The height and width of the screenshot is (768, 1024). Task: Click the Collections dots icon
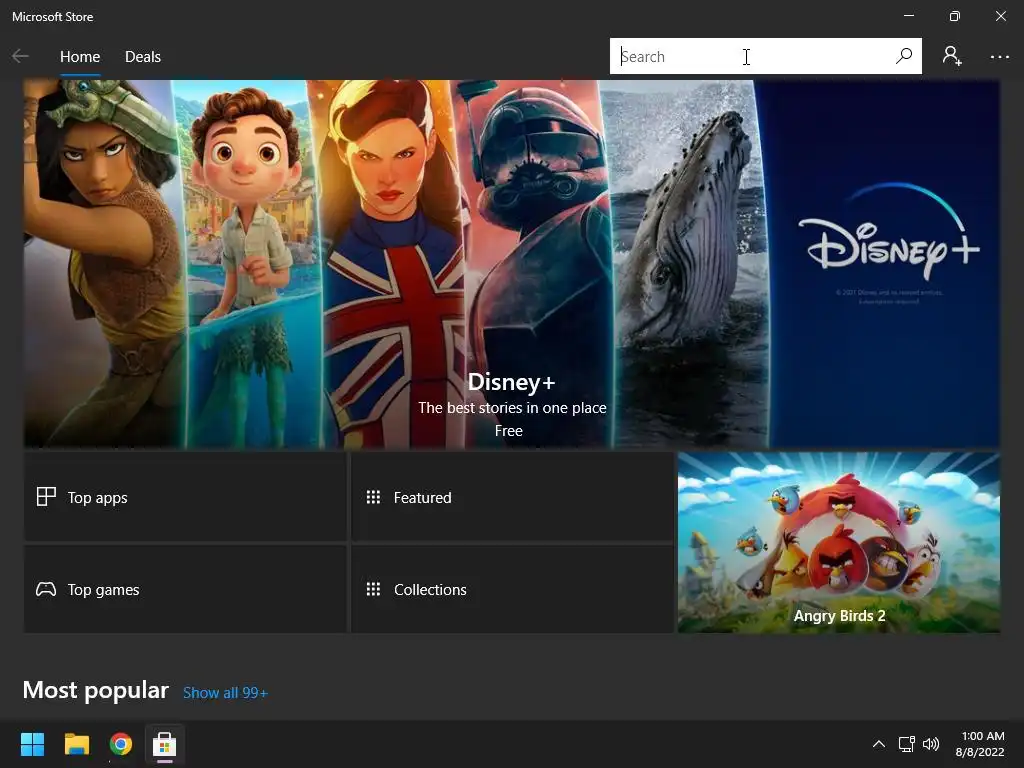[373, 589]
